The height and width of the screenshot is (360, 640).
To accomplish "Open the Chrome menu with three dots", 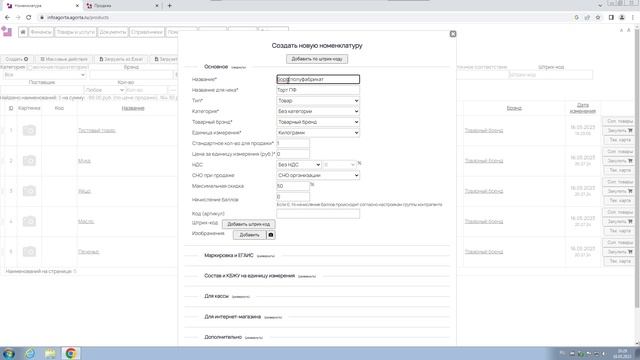I will 633,18.
